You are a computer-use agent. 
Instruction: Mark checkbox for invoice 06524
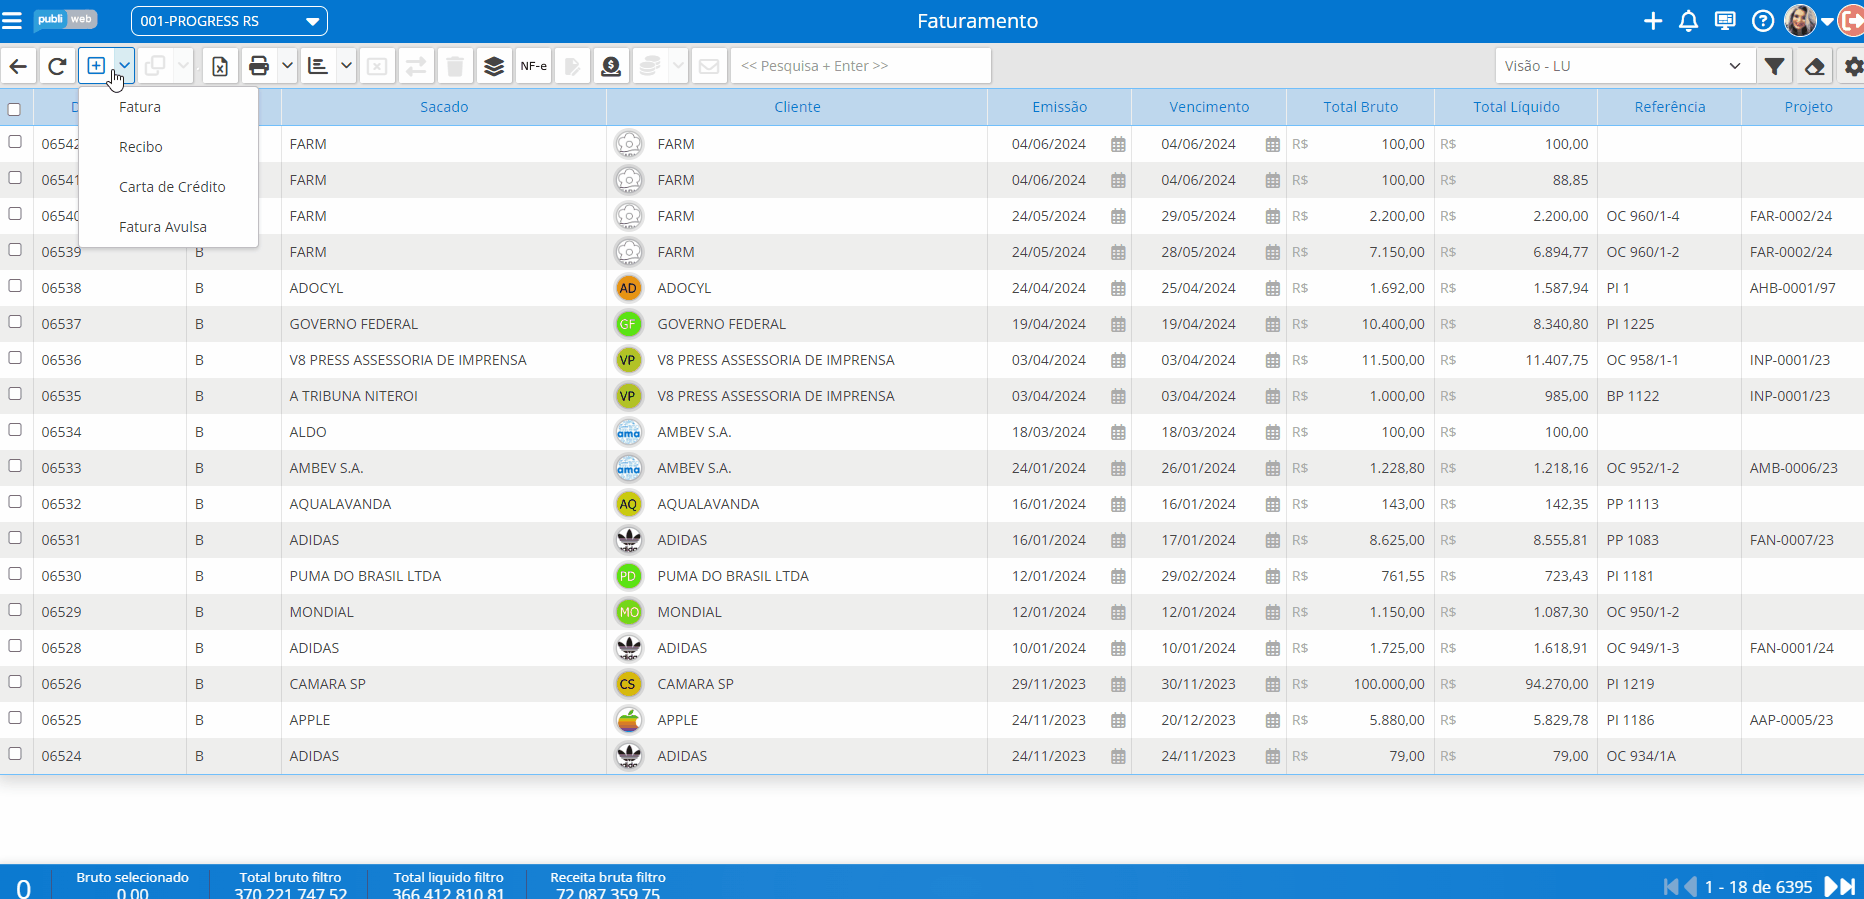tap(15, 754)
